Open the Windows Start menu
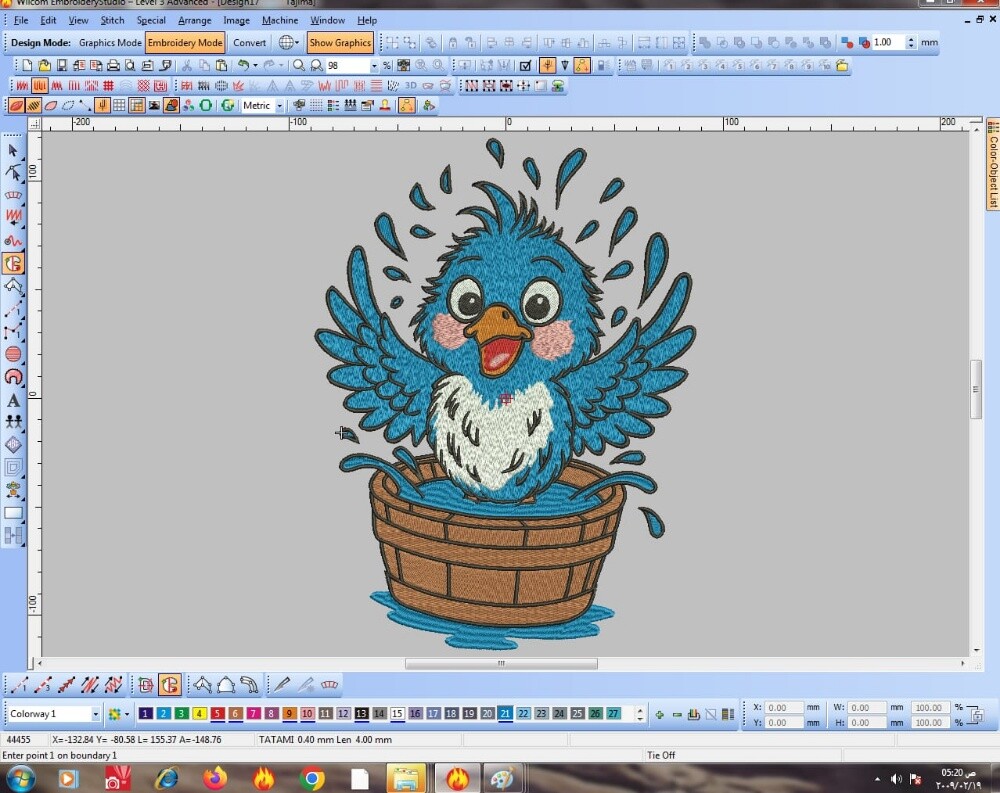Image resolution: width=1000 pixels, height=793 pixels. (x=19, y=778)
